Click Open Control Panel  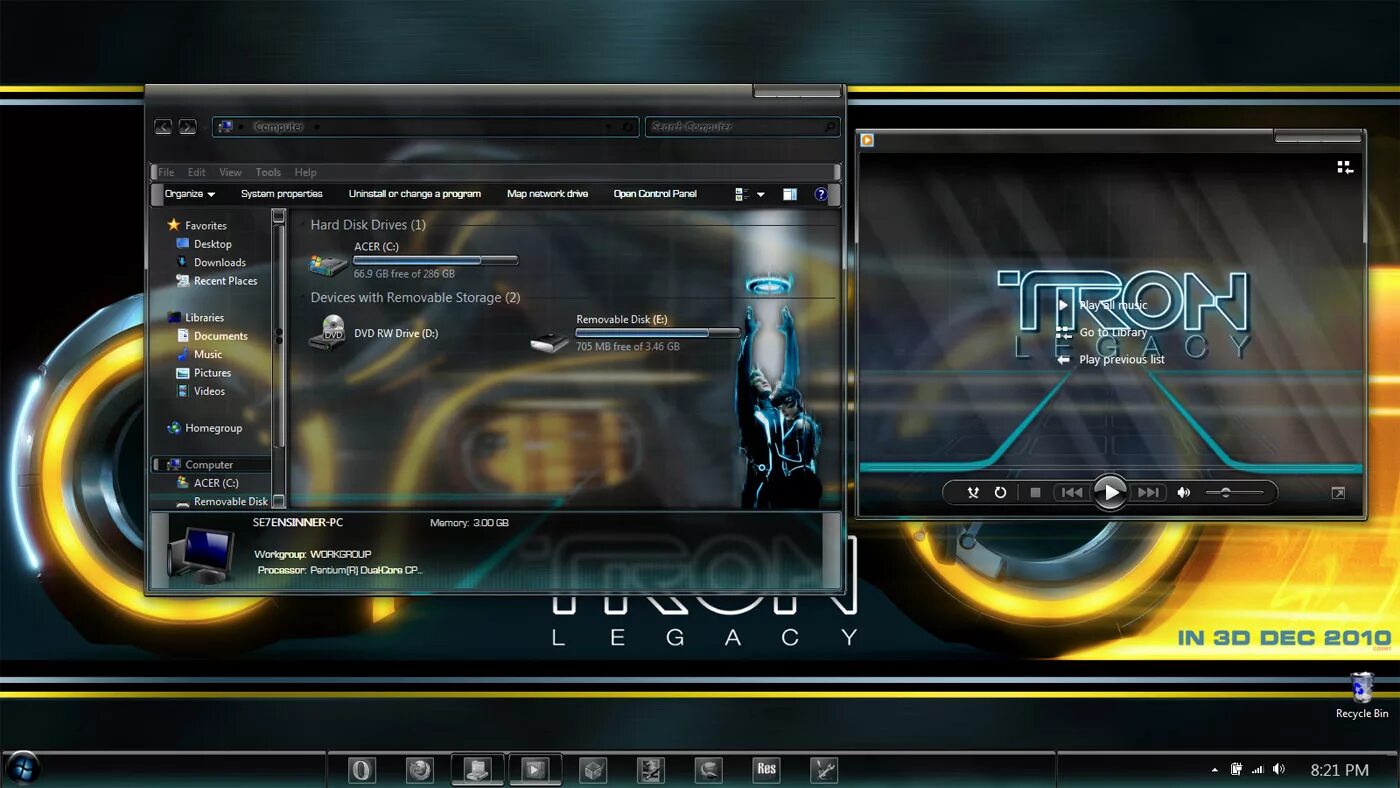[x=655, y=194]
